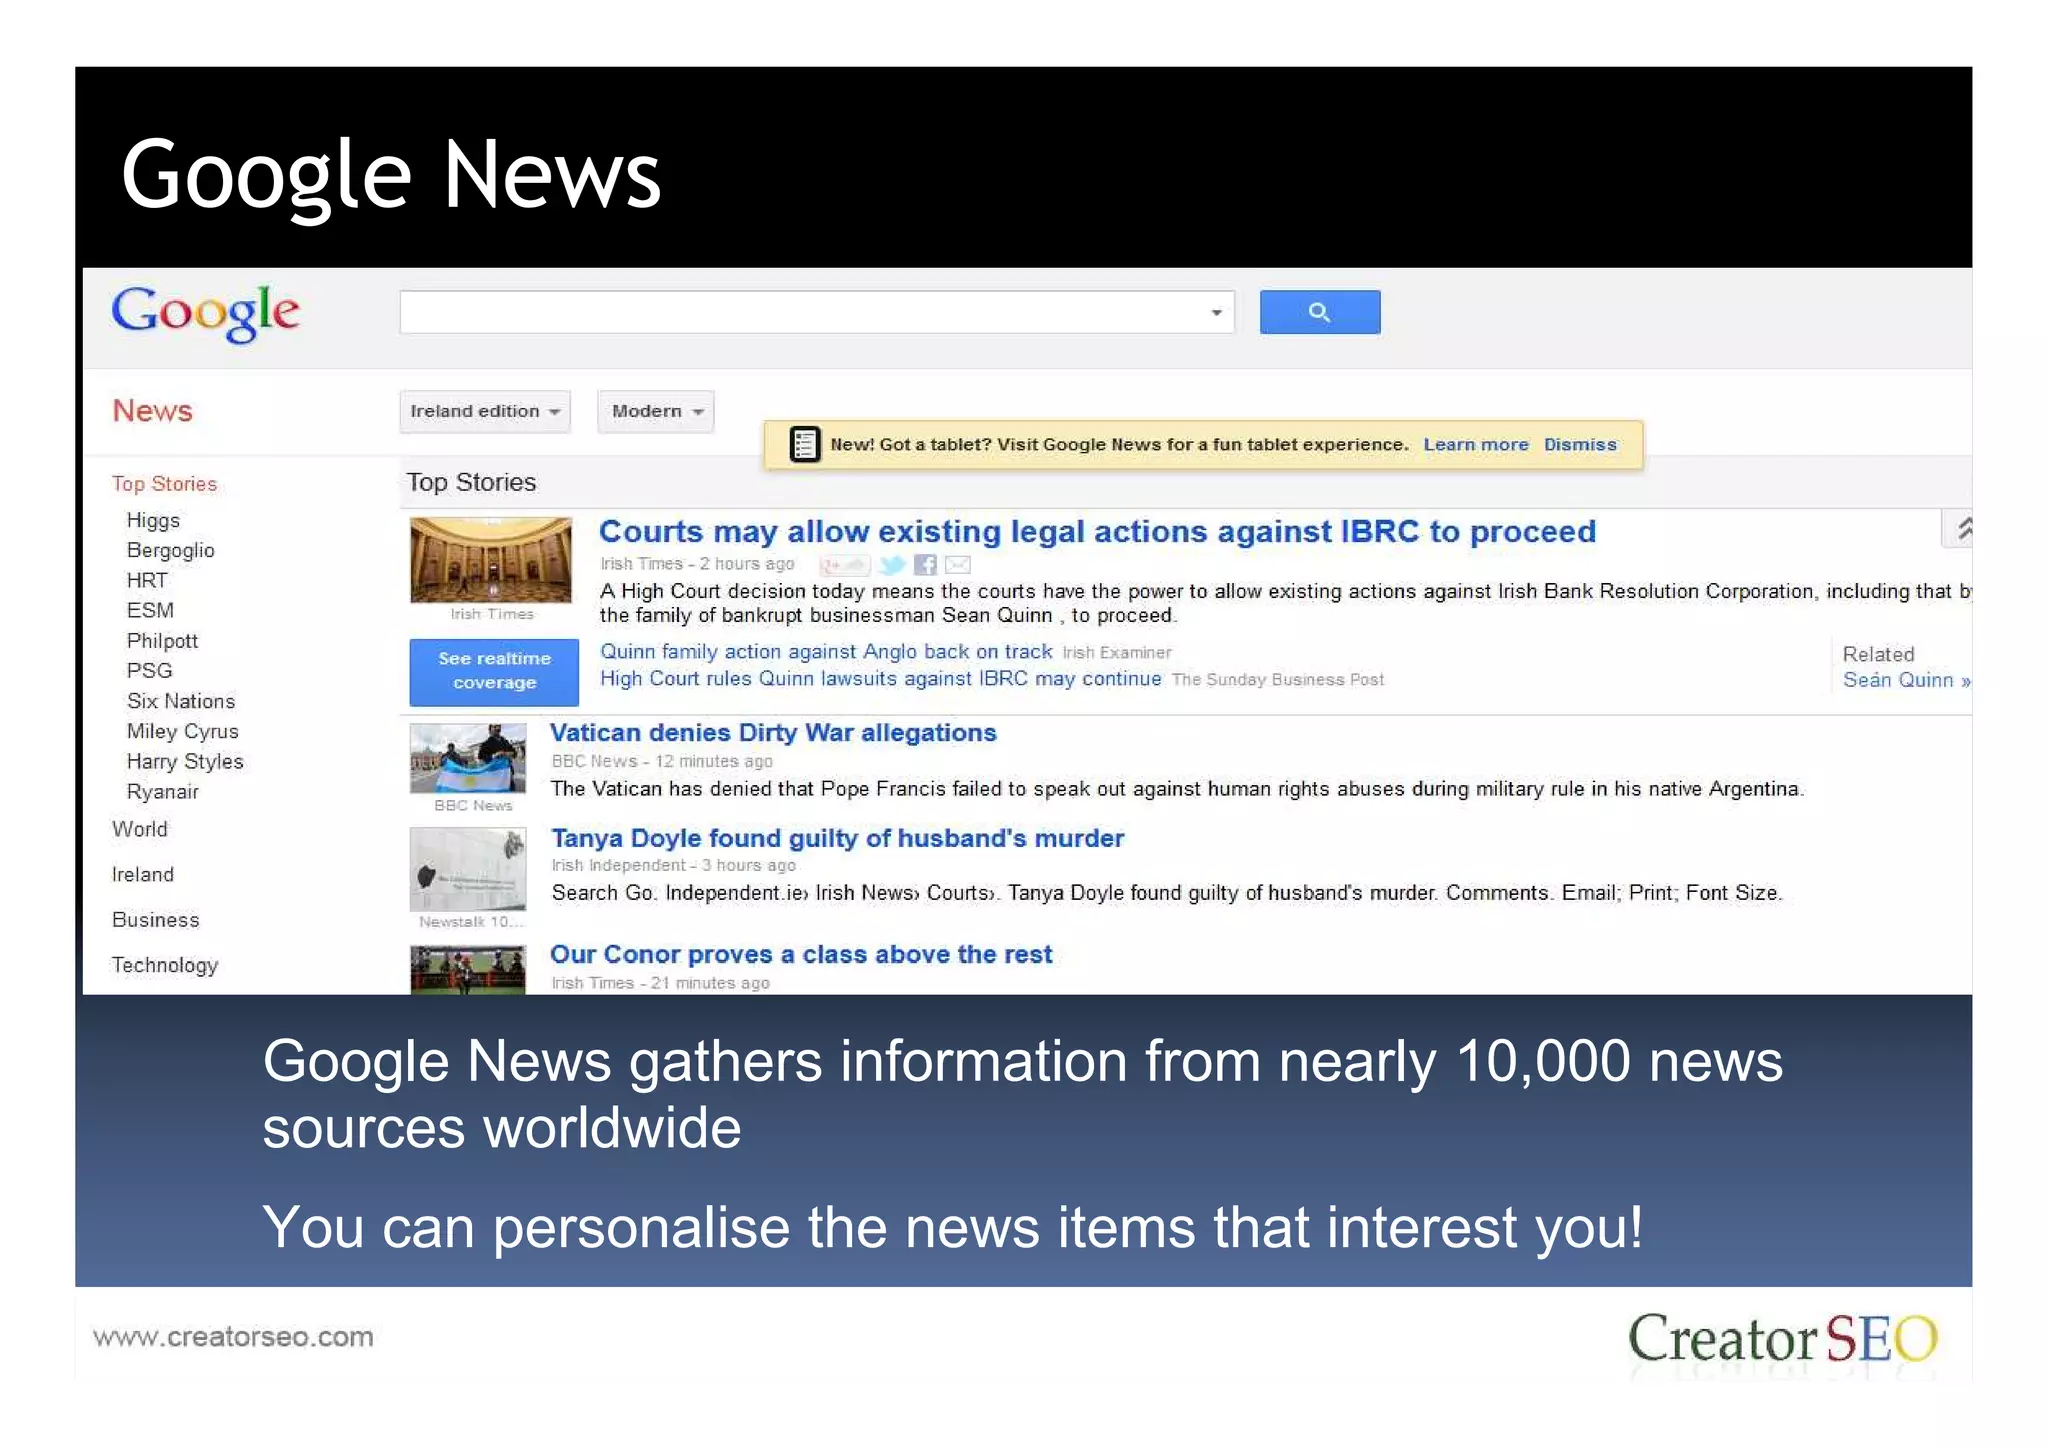
Task: Open the Modern layout dropdown
Action: 656,411
